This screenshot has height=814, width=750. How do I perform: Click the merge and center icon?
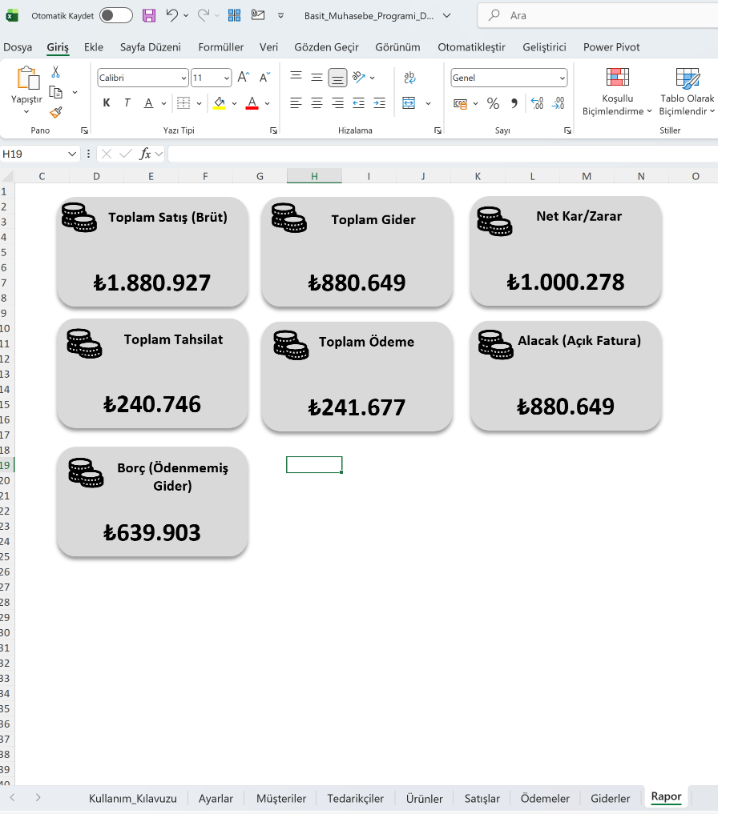click(409, 103)
